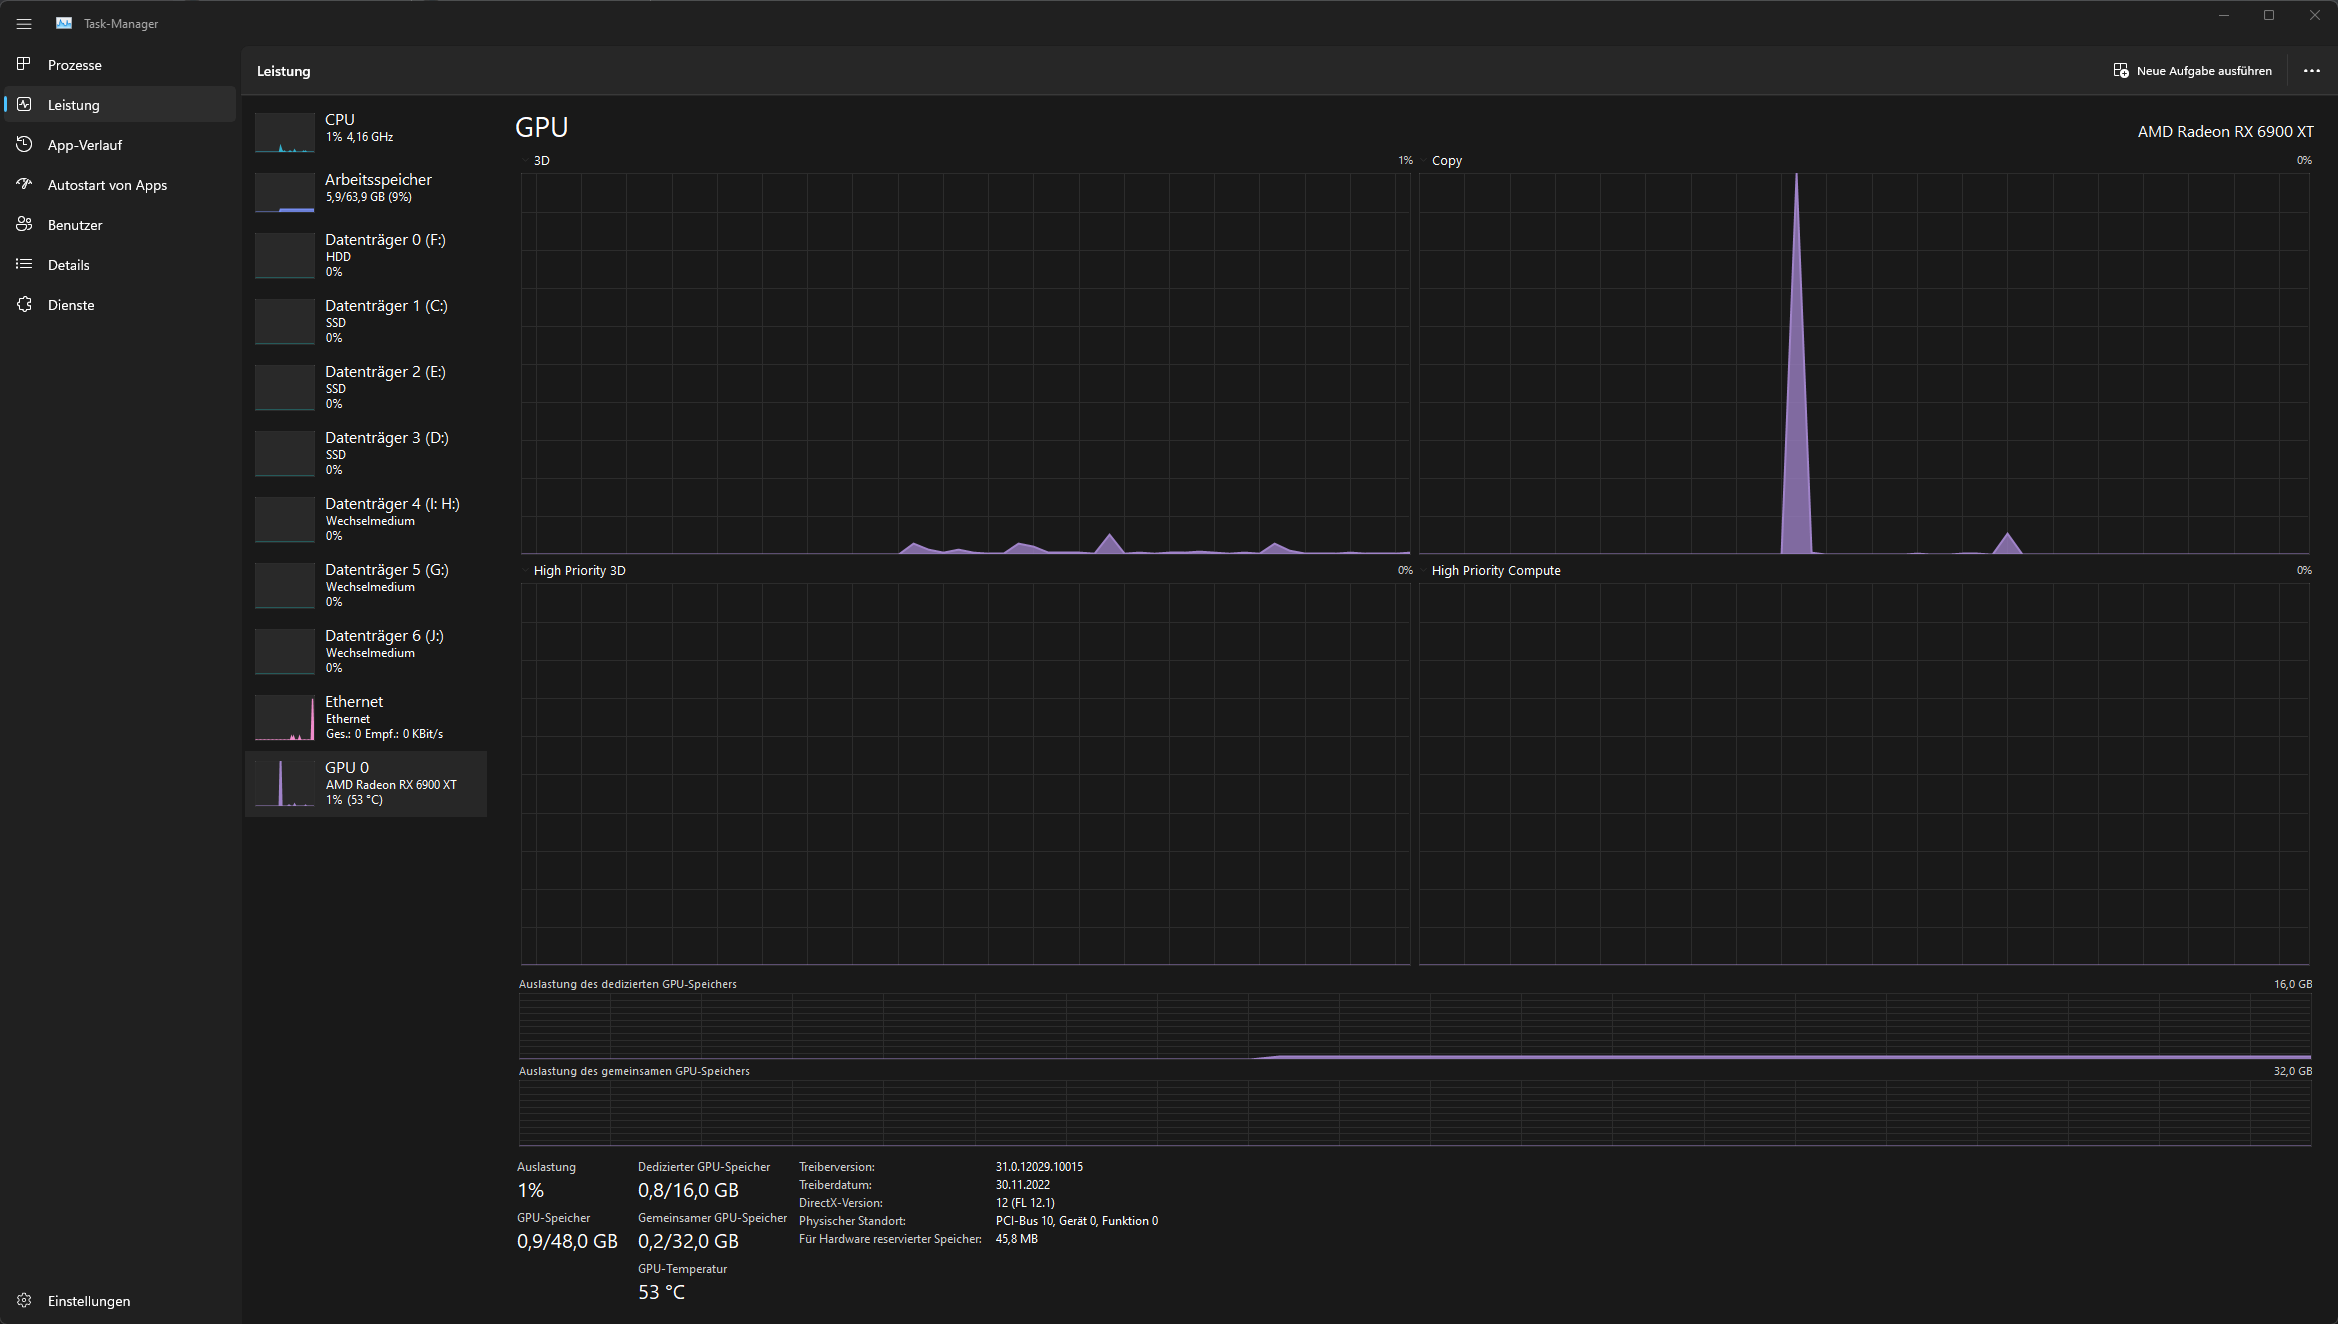
Task: Open High Priority 3D engine dropdown
Action: click(x=526, y=570)
